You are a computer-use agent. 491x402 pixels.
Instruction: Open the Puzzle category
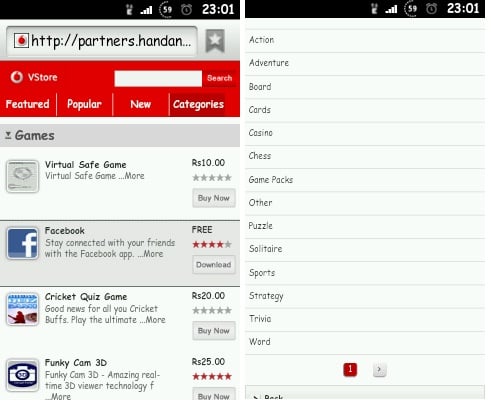tap(365, 226)
